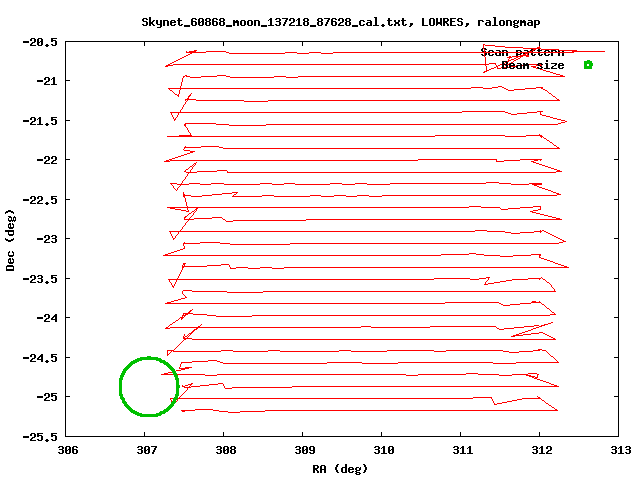Viewport: 640px width, 480px height.
Task: Click the -25.5 tick label on Dec axis
Action: 40,437
